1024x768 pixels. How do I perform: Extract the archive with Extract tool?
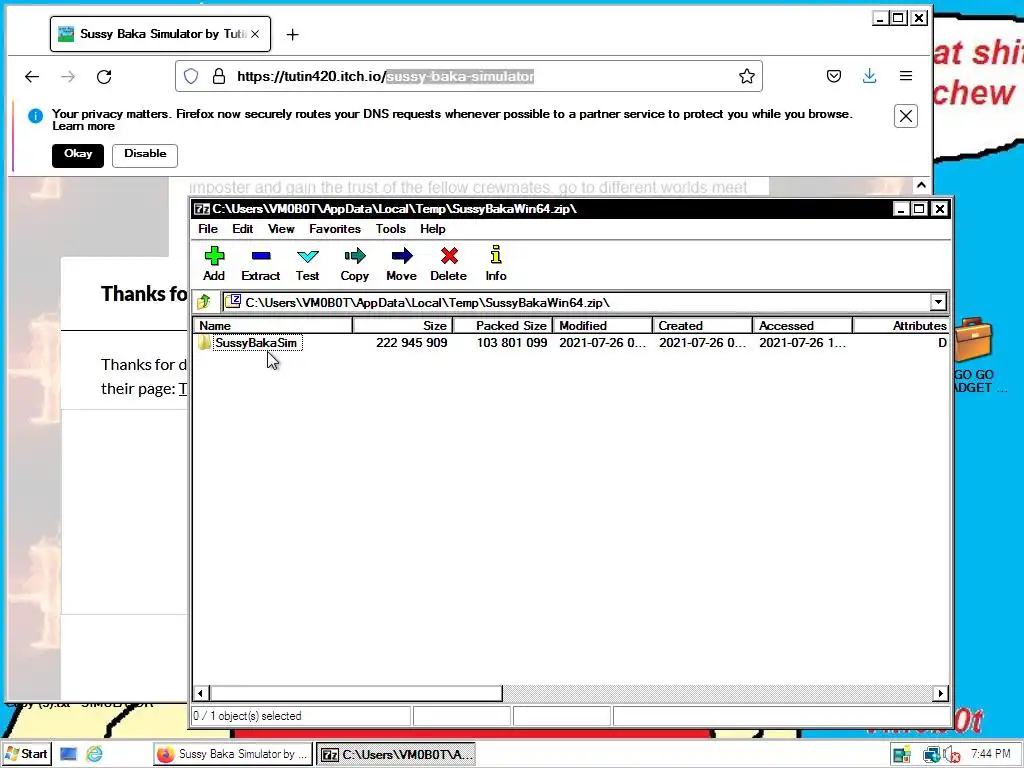pos(261,264)
